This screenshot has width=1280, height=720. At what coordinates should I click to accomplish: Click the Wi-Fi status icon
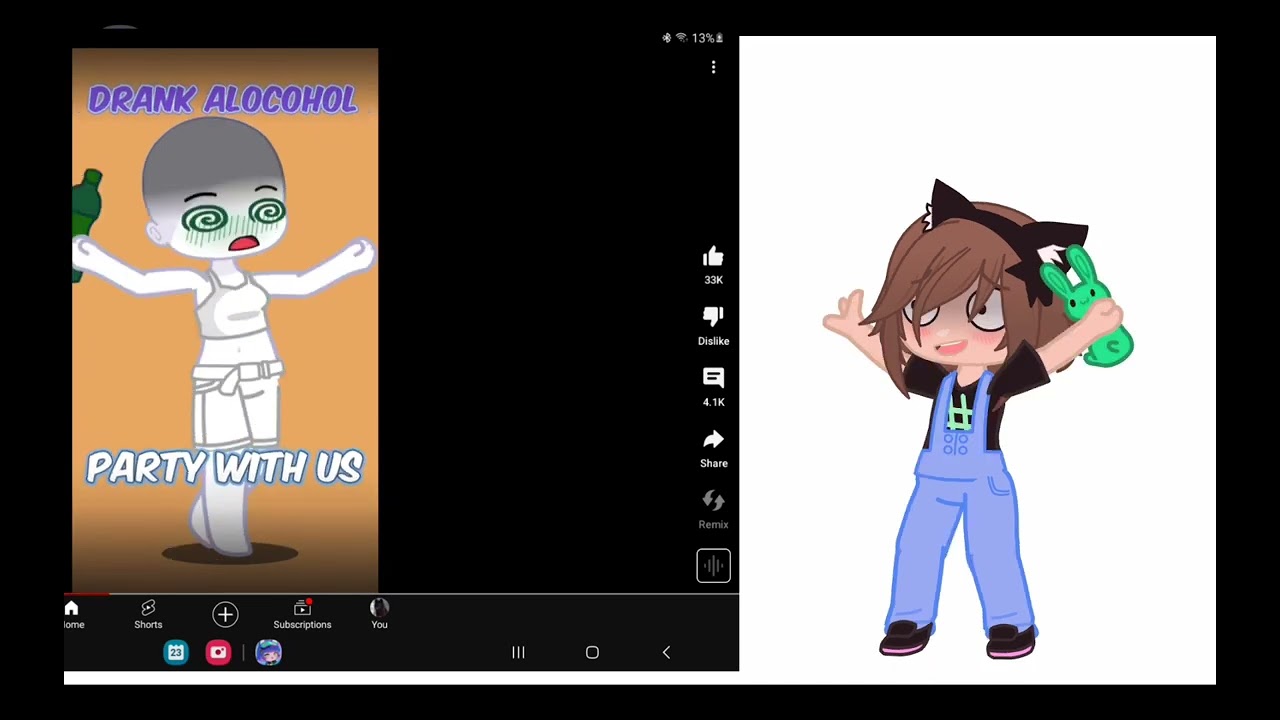(x=681, y=38)
